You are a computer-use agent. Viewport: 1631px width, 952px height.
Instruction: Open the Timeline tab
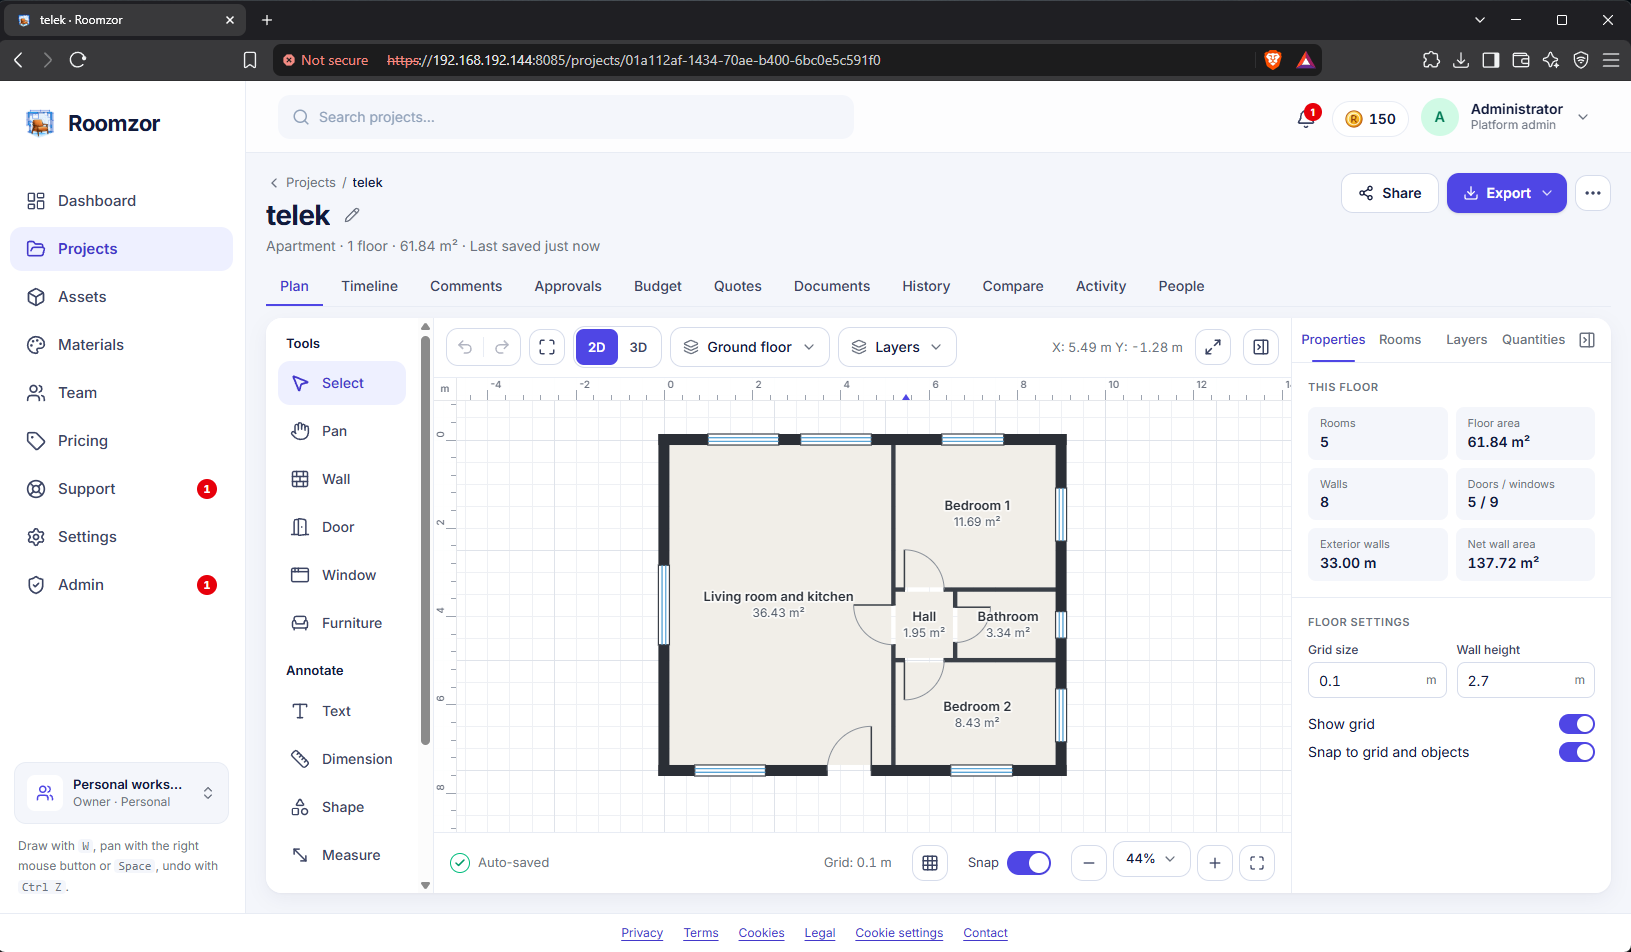(369, 286)
